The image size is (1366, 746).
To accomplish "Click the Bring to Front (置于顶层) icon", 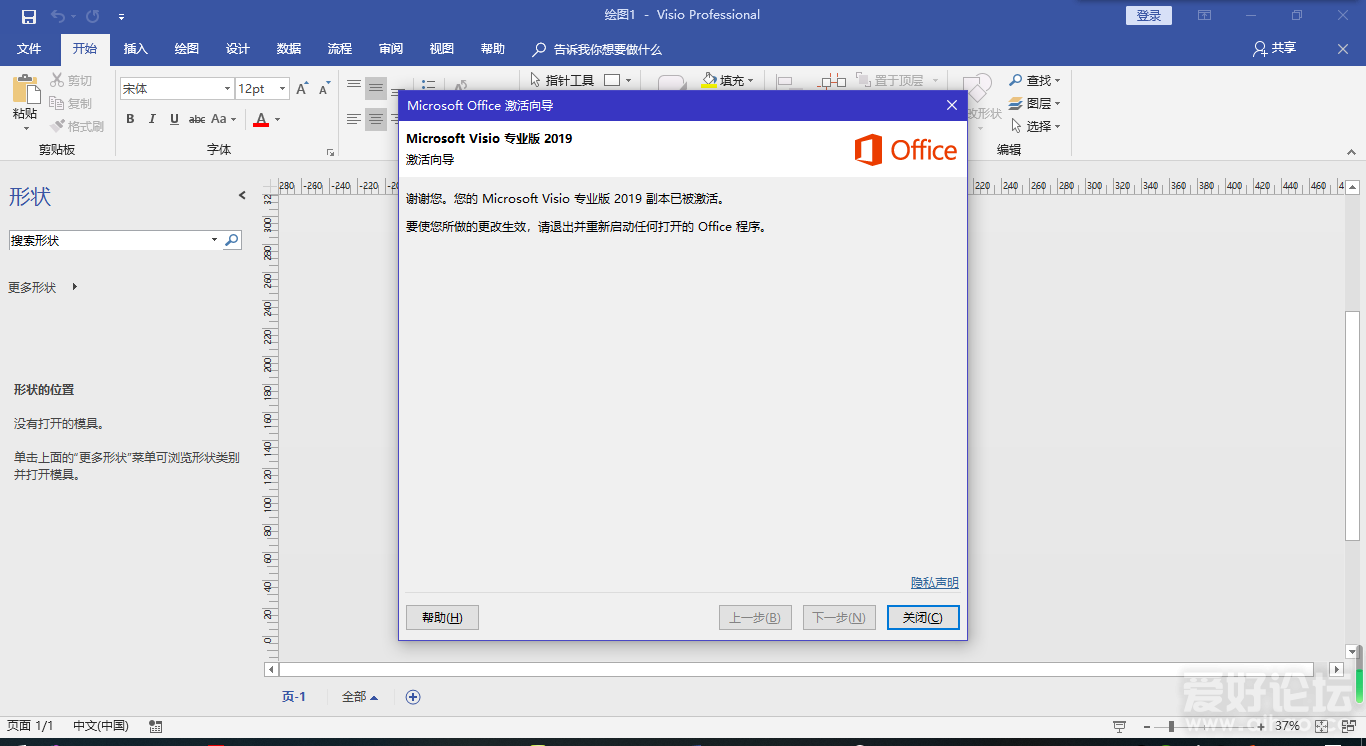I will (x=864, y=80).
